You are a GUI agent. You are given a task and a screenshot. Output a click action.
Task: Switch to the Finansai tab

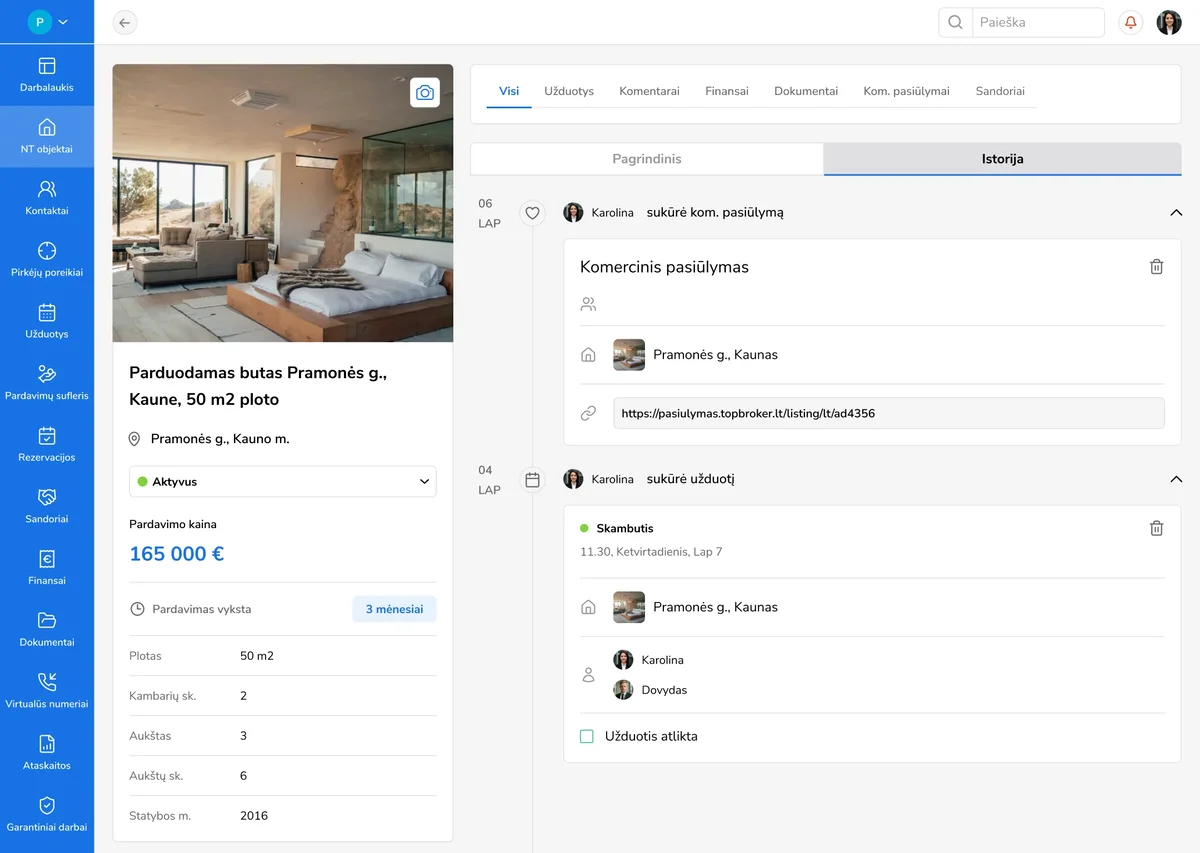[726, 91]
